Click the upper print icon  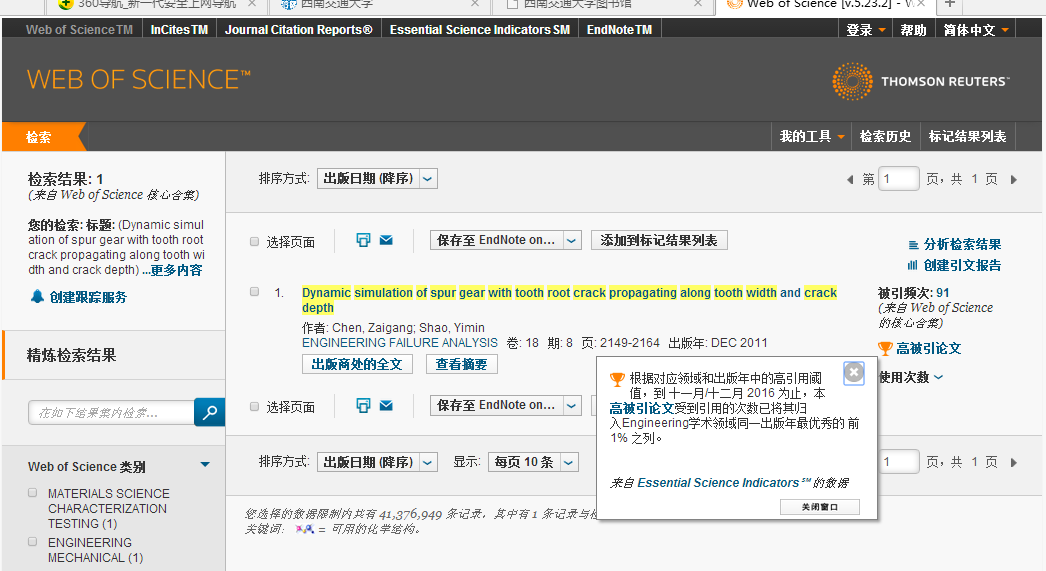363,240
